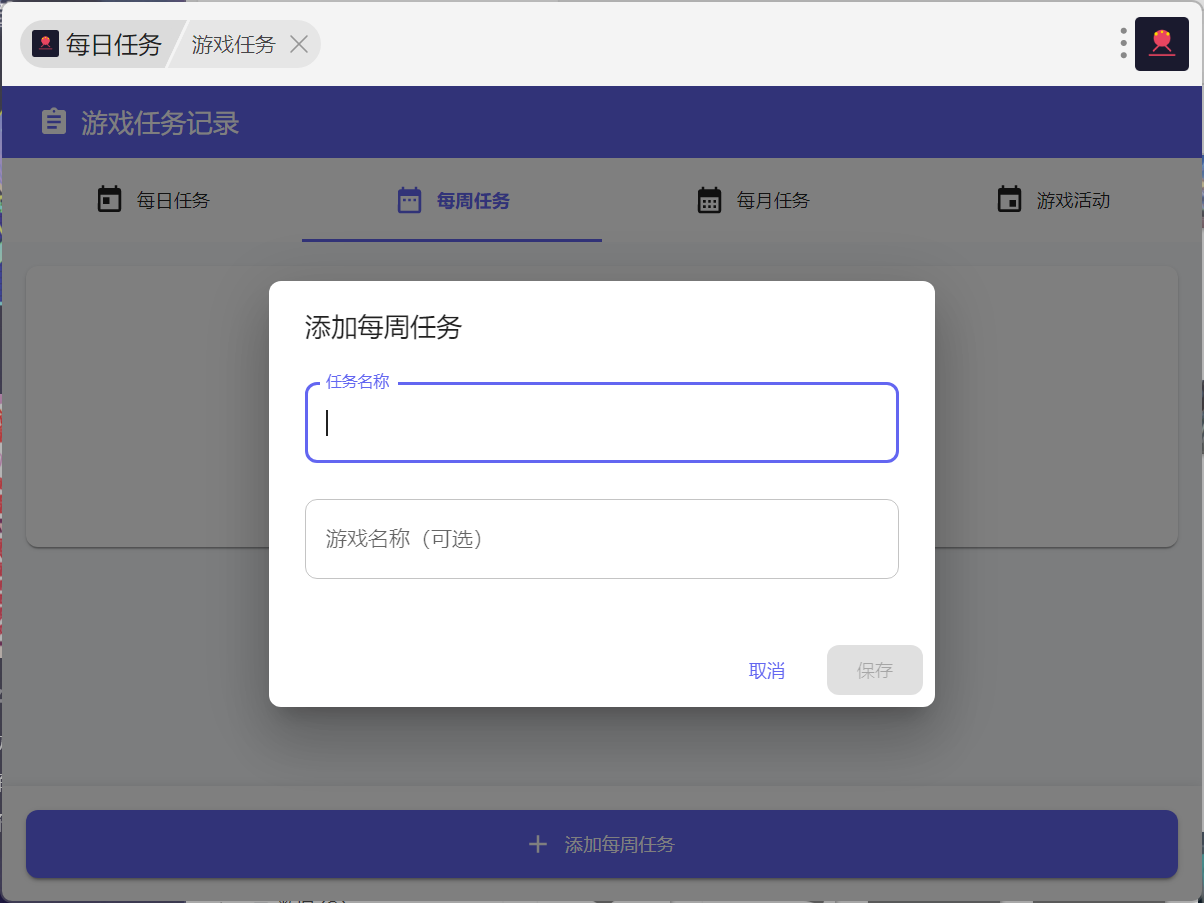Click the 添加每周任务 dialog title
Screen dimensions: 1204x903
point(383,327)
